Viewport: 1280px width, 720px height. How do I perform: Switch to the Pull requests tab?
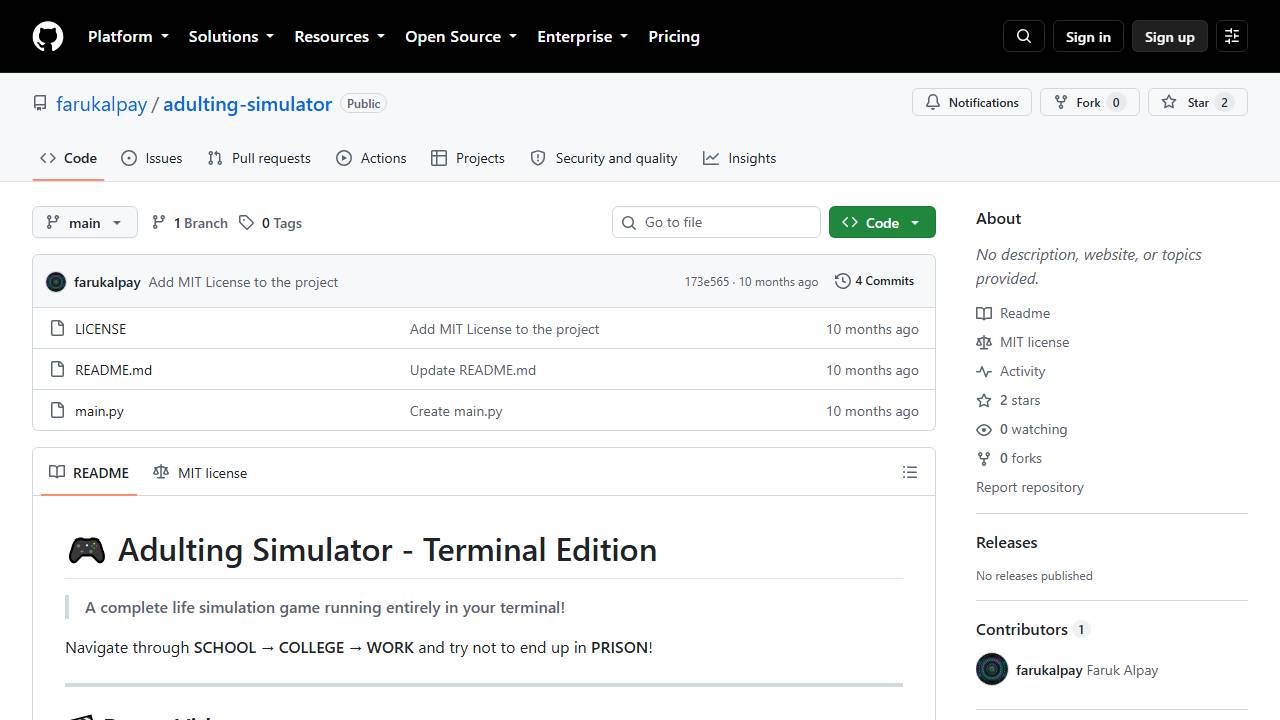pyautogui.click(x=259, y=158)
